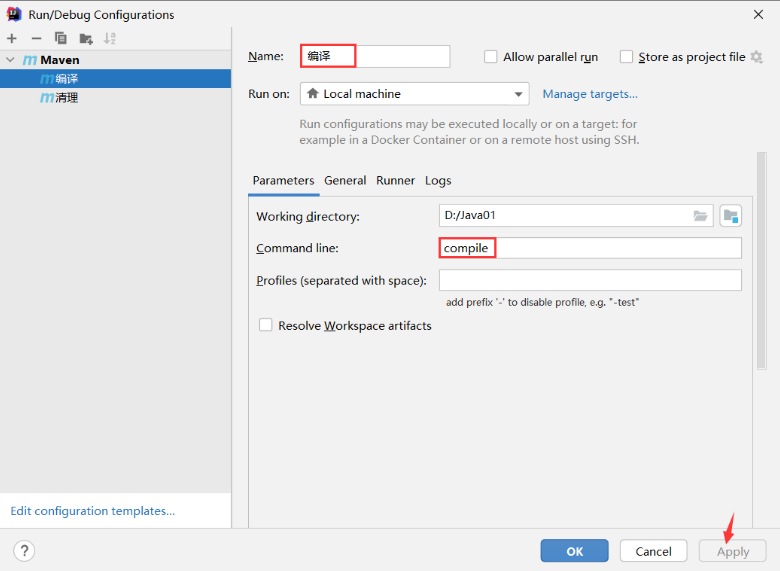The image size is (780, 571).
Task: Sort configurations alphabetically
Action: (x=110, y=38)
